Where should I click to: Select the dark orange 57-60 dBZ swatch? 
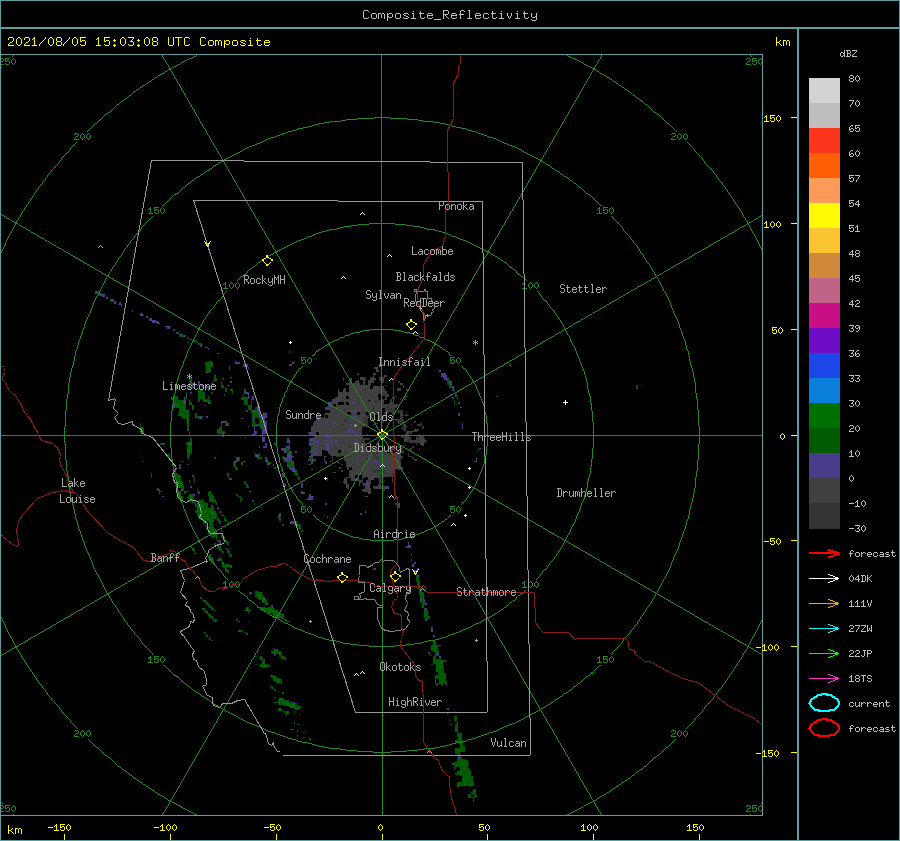click(x=824, y=166)
